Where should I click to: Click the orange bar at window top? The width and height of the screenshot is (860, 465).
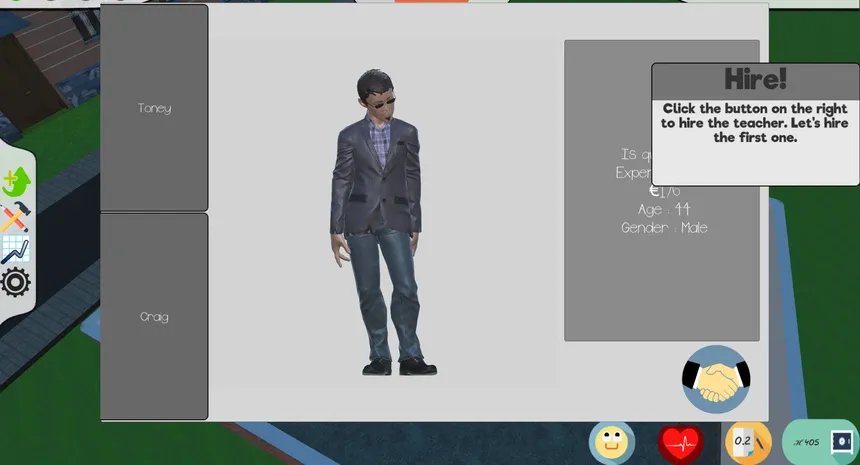tap(431, 1)
